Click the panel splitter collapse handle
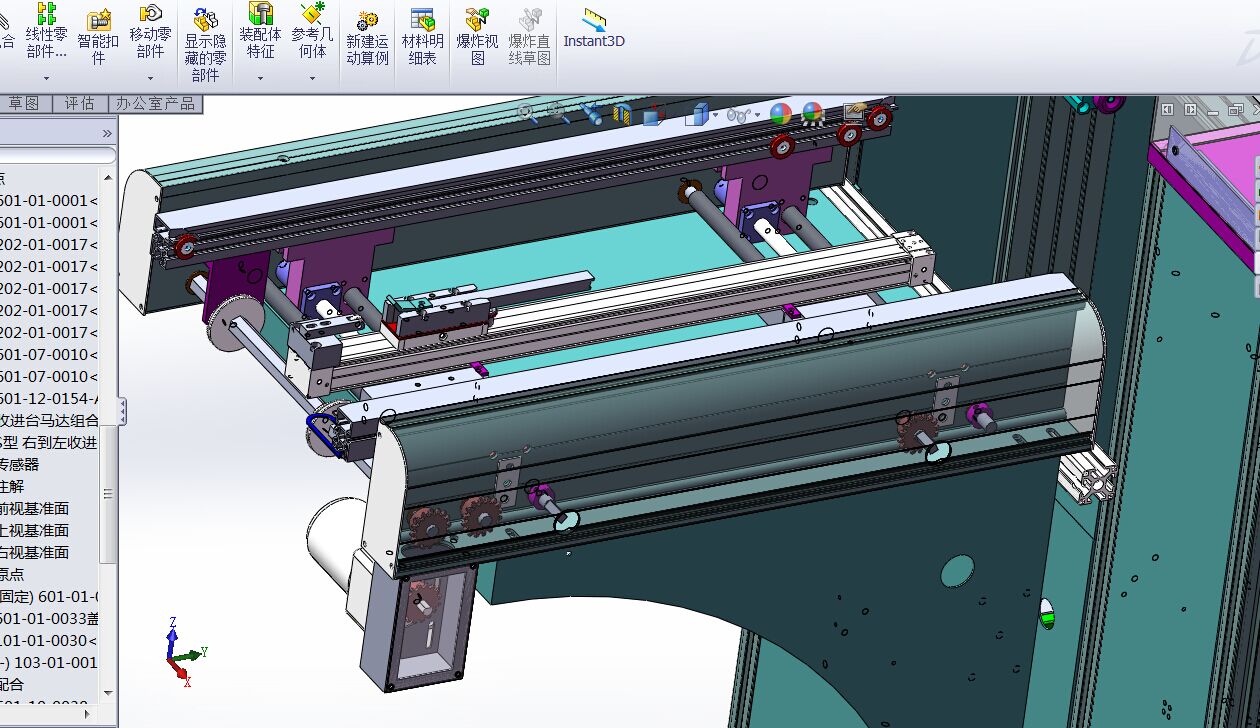 [122, 411]
